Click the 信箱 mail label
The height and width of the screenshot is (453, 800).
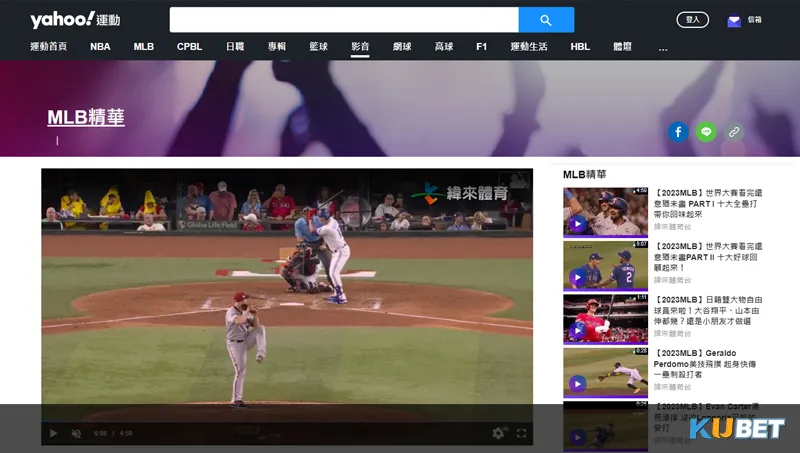coord(754,19)
